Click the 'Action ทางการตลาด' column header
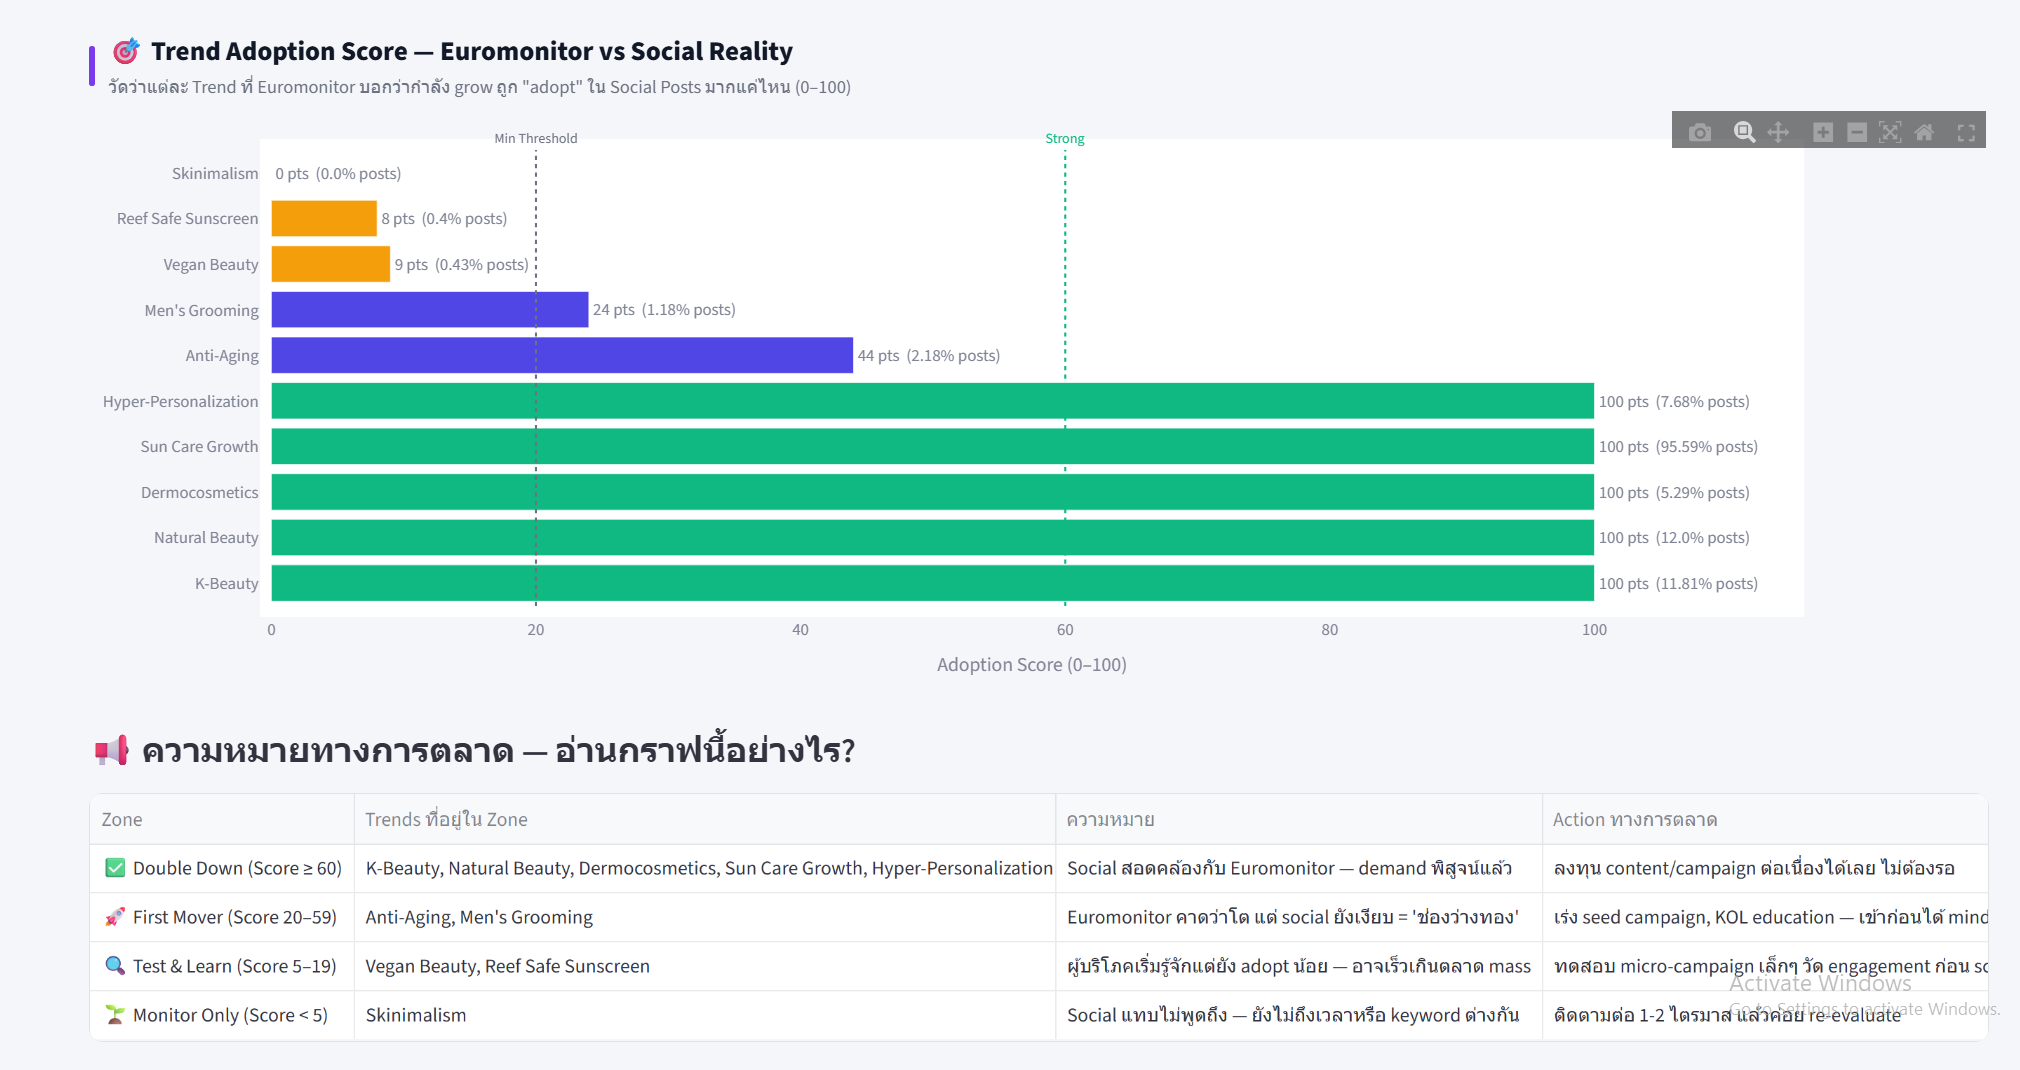 pos(1635,819)
